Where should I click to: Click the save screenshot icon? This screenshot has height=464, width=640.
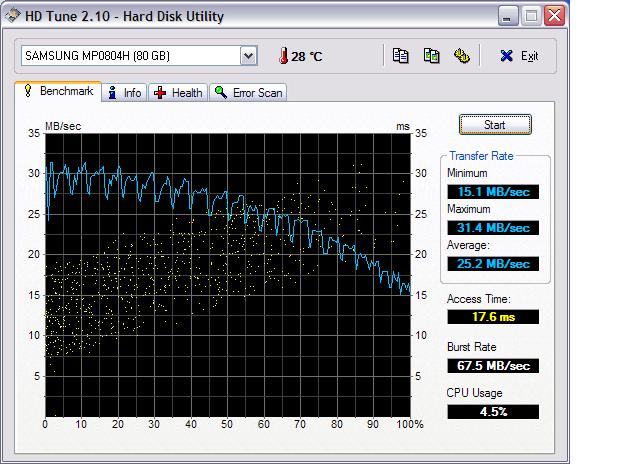coord(431,56)
